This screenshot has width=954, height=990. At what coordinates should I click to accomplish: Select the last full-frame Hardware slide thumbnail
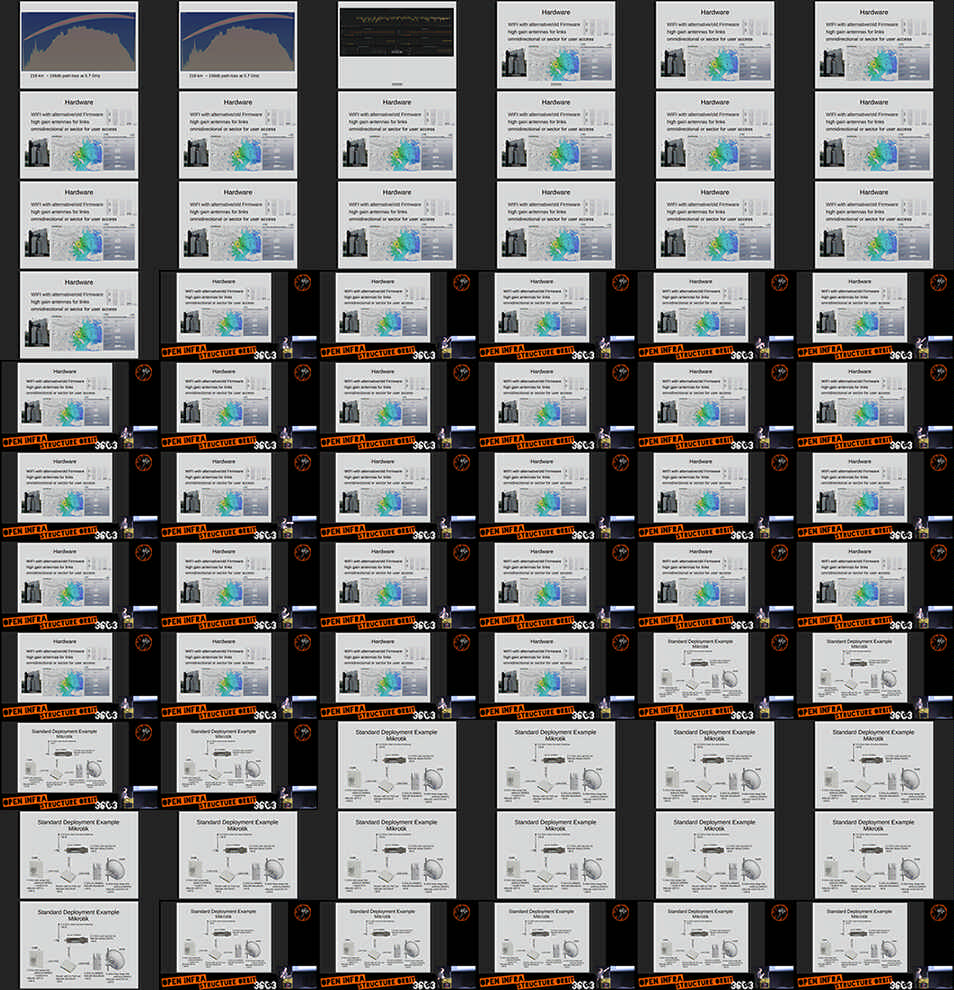[79, 314]
